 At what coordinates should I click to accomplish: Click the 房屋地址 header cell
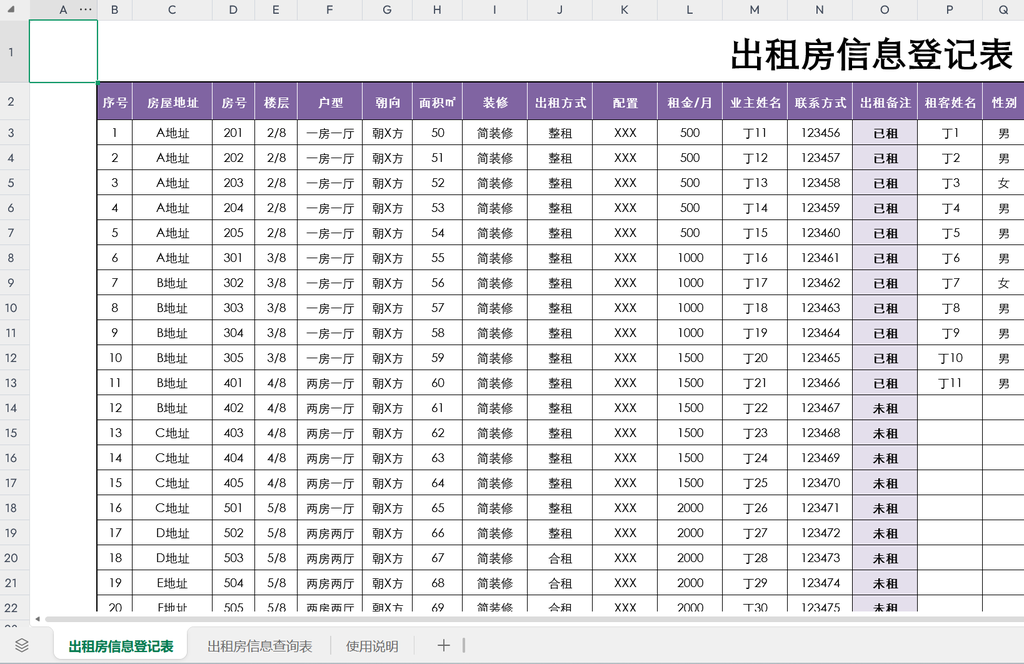click(x=172, y=103)
